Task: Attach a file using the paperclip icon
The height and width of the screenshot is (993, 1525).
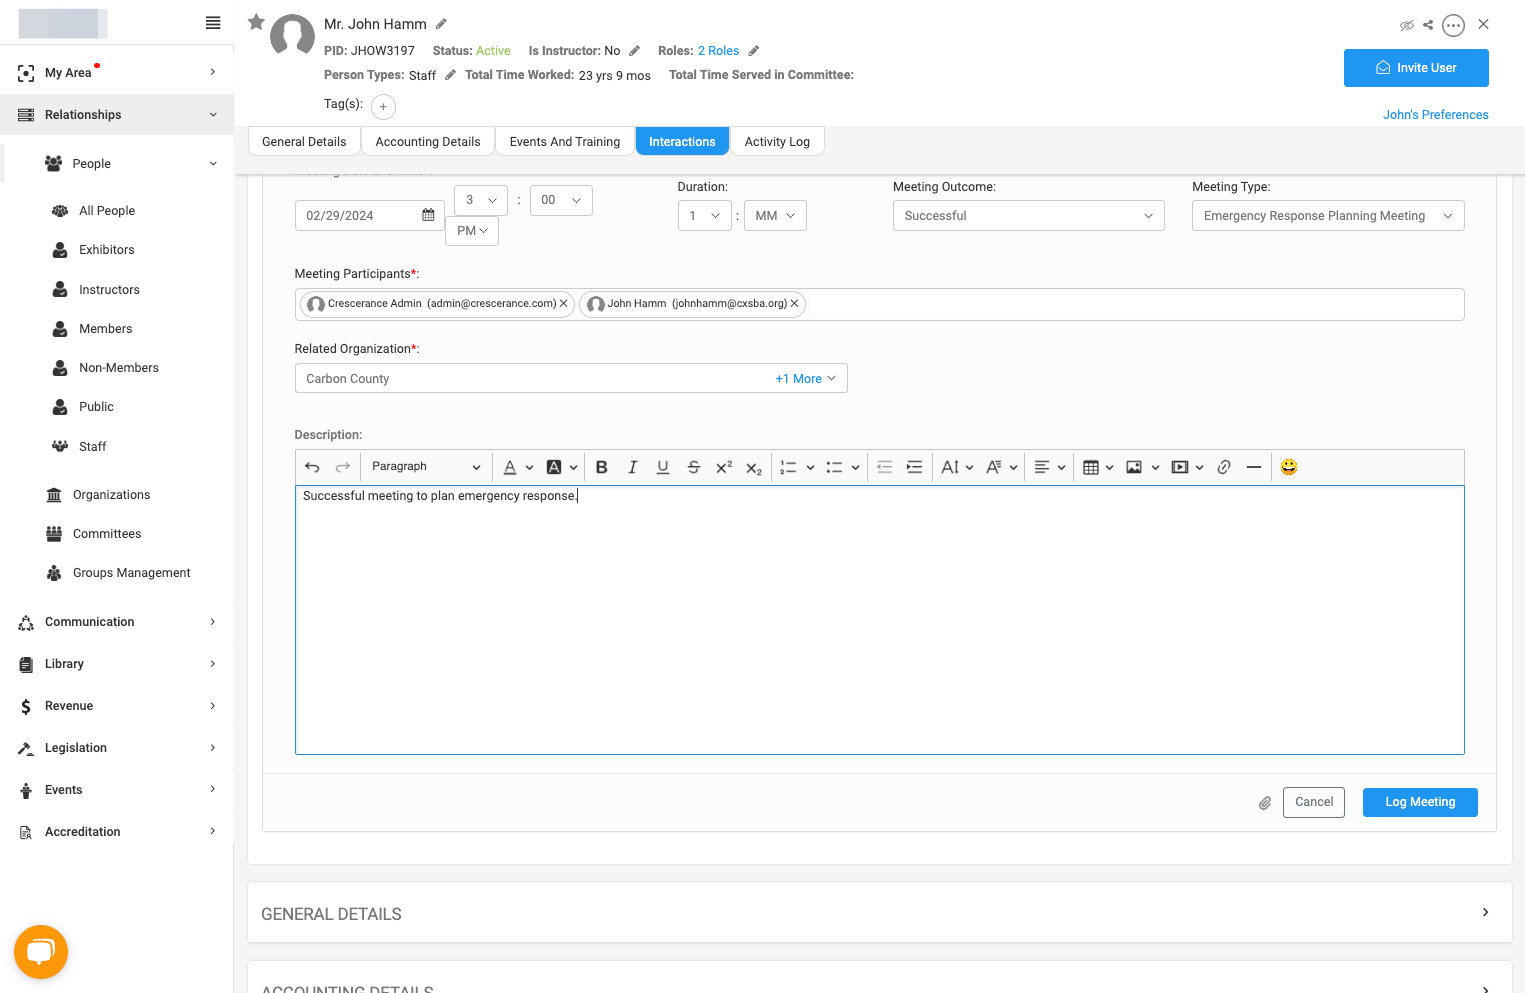Action: coord(1265,803)
